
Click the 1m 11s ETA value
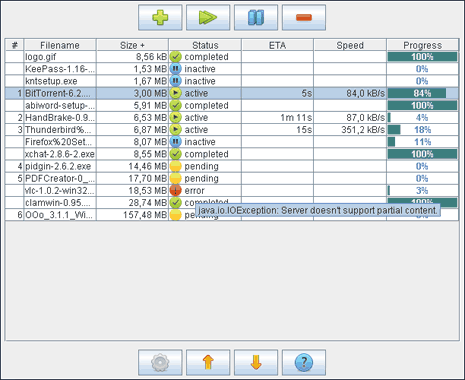(296, 118)
